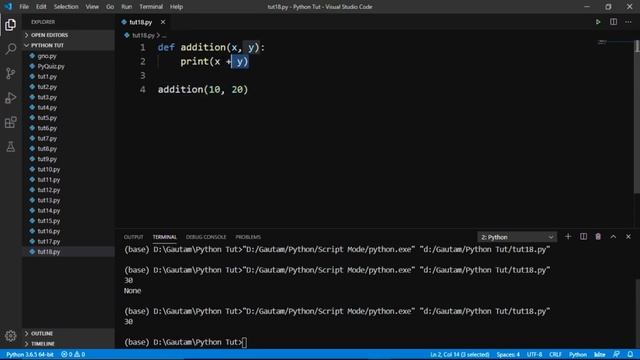Expand the Open Editors section
Screen dimensions: 640x360
pyautogui.click(x=69, y=35)
